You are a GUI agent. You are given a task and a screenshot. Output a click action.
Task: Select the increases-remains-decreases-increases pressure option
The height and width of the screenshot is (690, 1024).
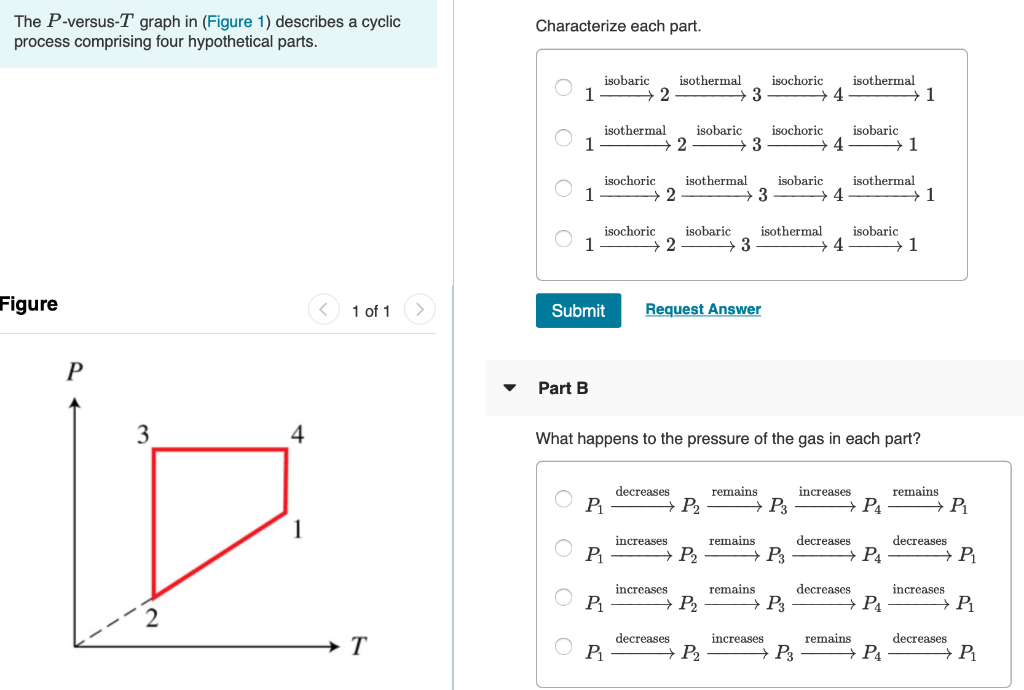pyautogui.click(x=563, y=596)
